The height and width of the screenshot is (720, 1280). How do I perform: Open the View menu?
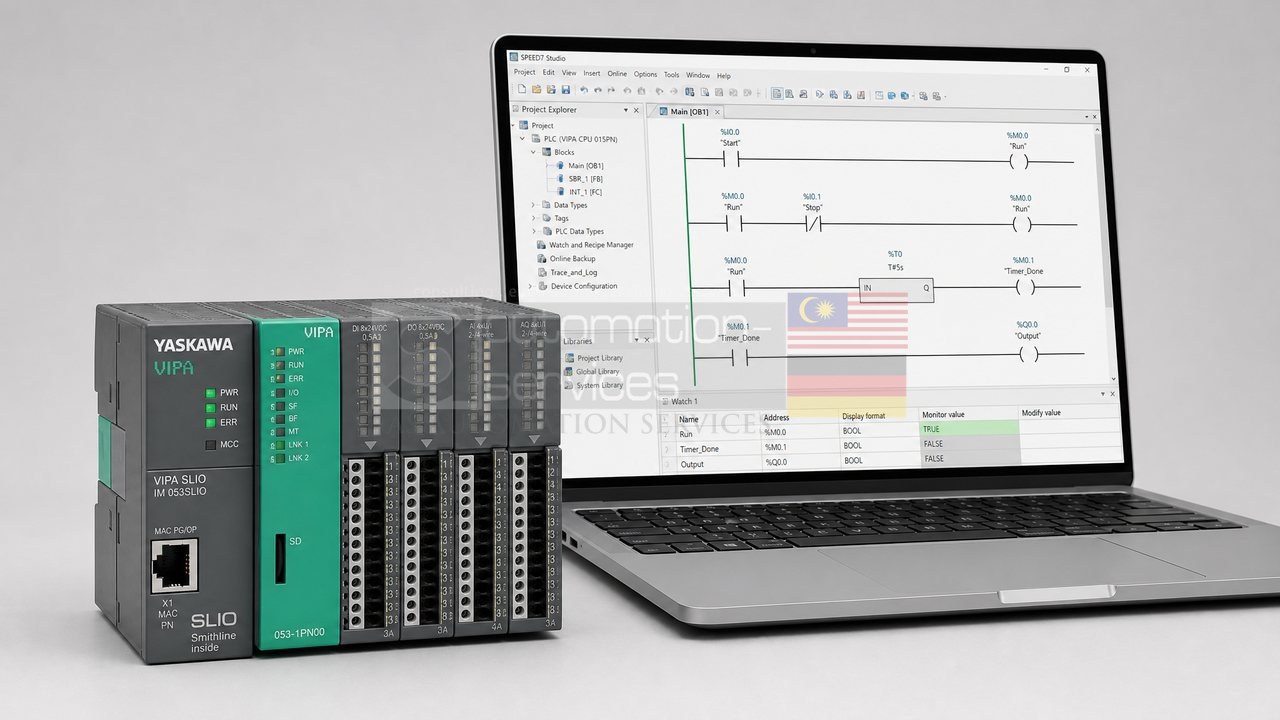click(x=569, y=73)
